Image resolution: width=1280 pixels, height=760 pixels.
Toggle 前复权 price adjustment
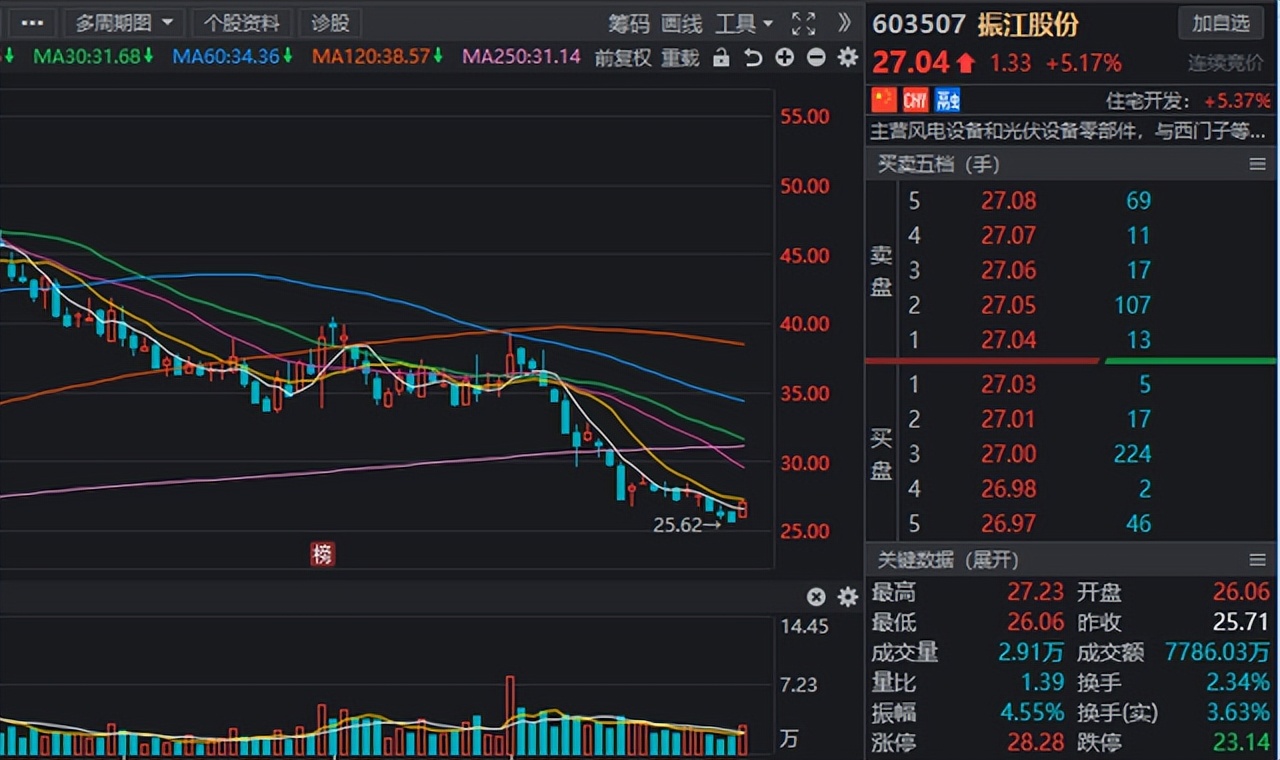tap(622, 58)
